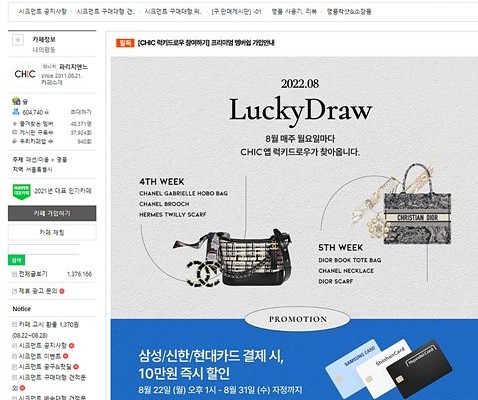Open the CHIC cafe logo
The width and height of the screenshot is (478, 400).
(25, 74)
